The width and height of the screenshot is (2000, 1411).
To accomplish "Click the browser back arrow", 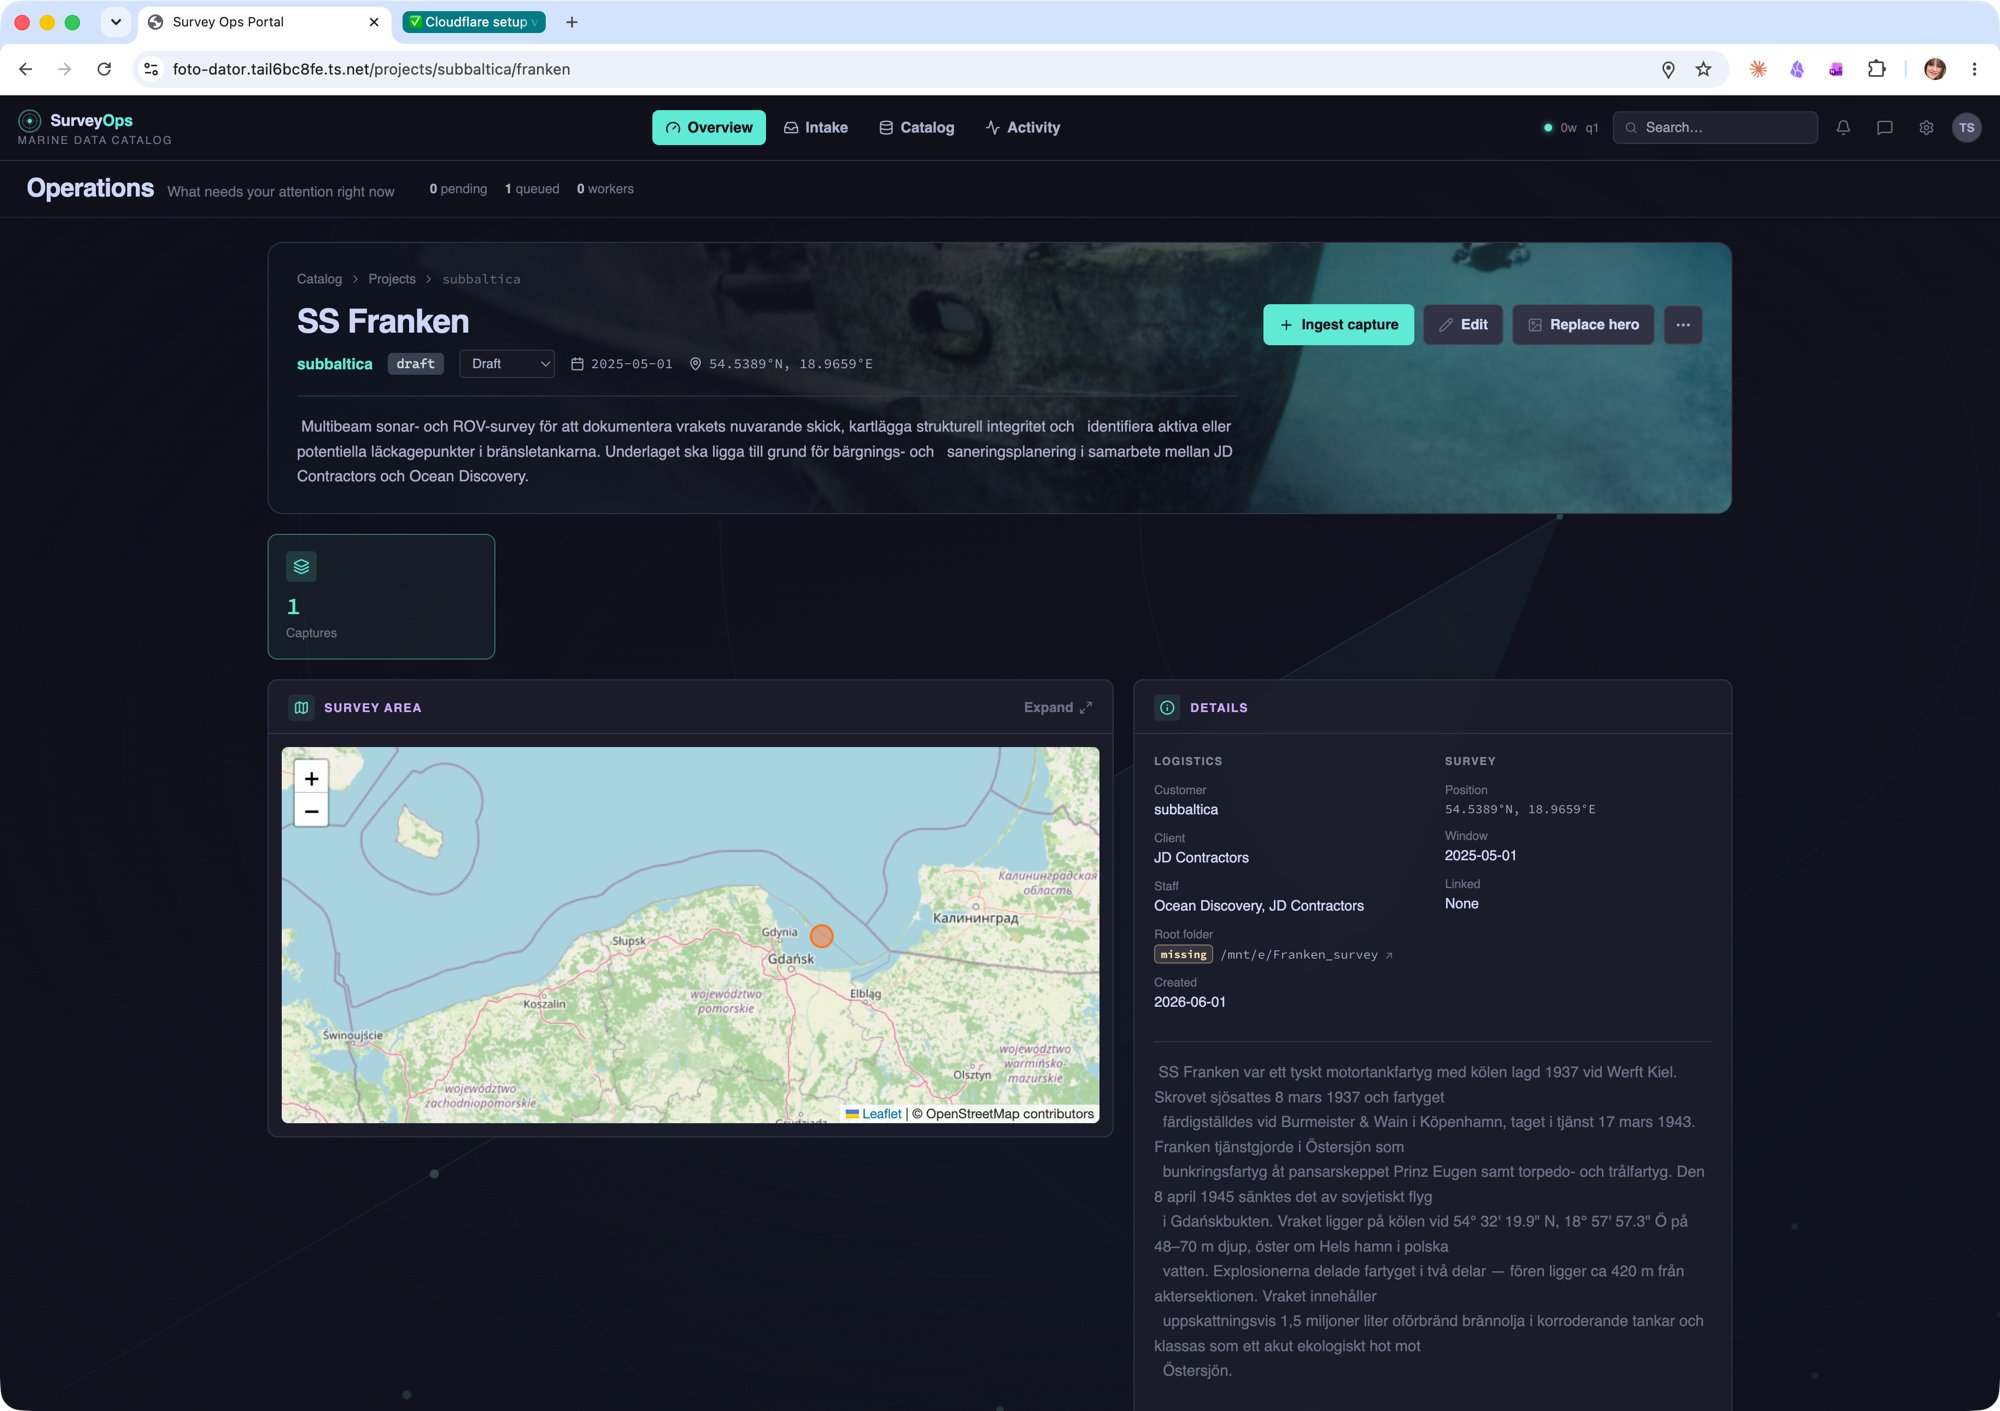I will [x=26, y=69].
